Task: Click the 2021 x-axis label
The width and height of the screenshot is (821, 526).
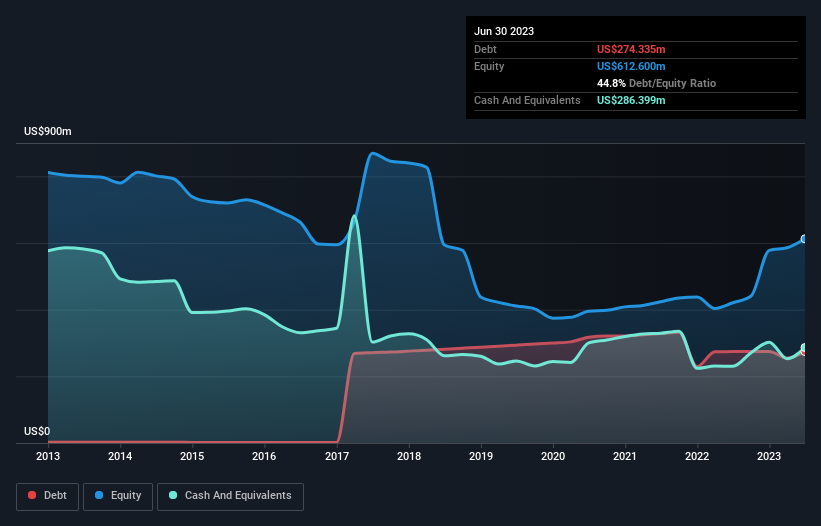Action: click(625, 456)
